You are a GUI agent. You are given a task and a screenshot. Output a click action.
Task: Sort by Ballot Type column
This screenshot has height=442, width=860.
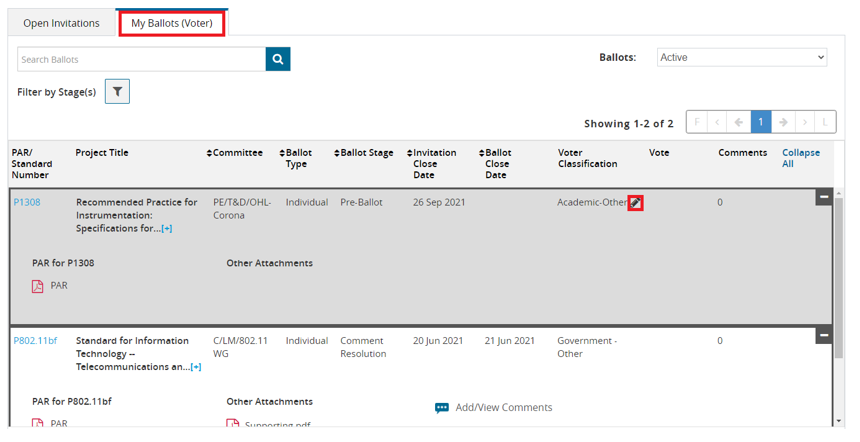(296, 158)
